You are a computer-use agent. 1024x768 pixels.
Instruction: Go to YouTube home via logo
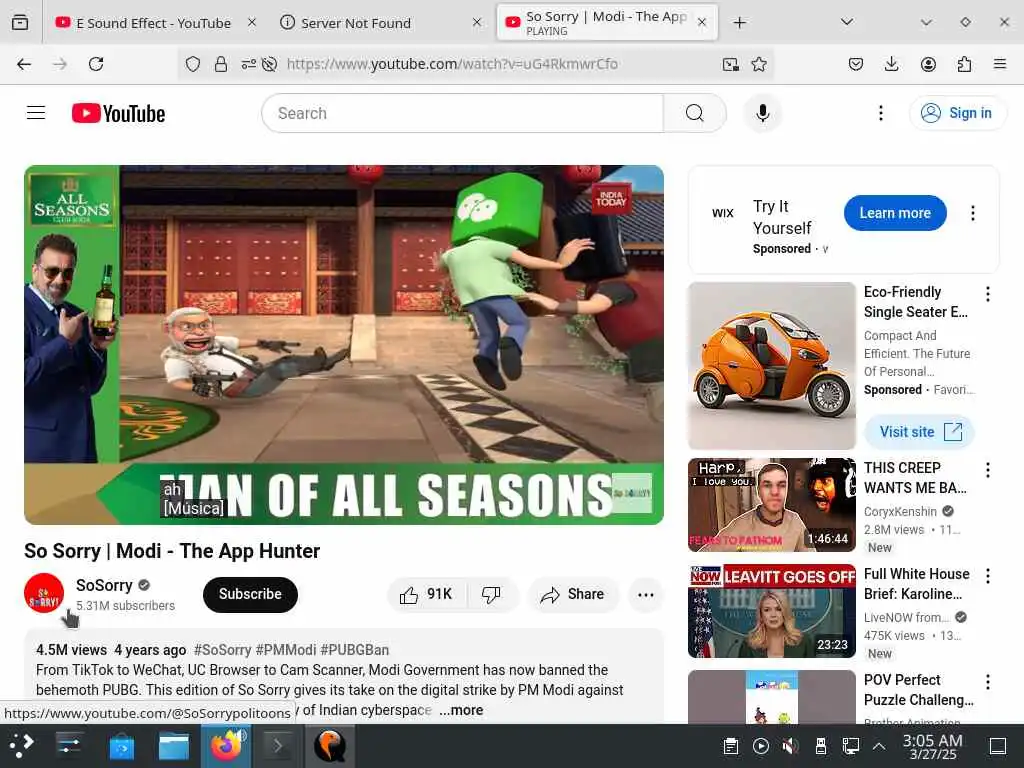tap(118, 114)
